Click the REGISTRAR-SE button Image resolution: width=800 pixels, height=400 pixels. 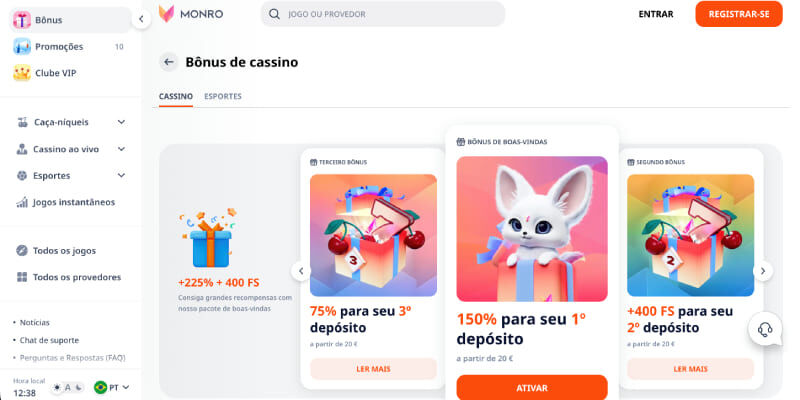(x=739, y=14)
